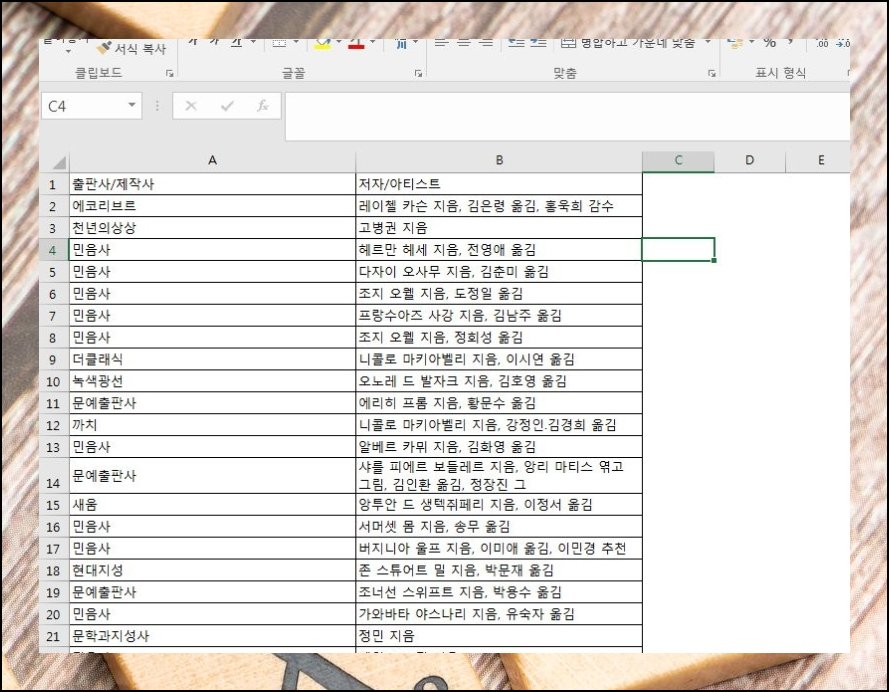Click the cell '정민 지음'
This screenshot has width=889, height=692.
[x=499, y=636]
